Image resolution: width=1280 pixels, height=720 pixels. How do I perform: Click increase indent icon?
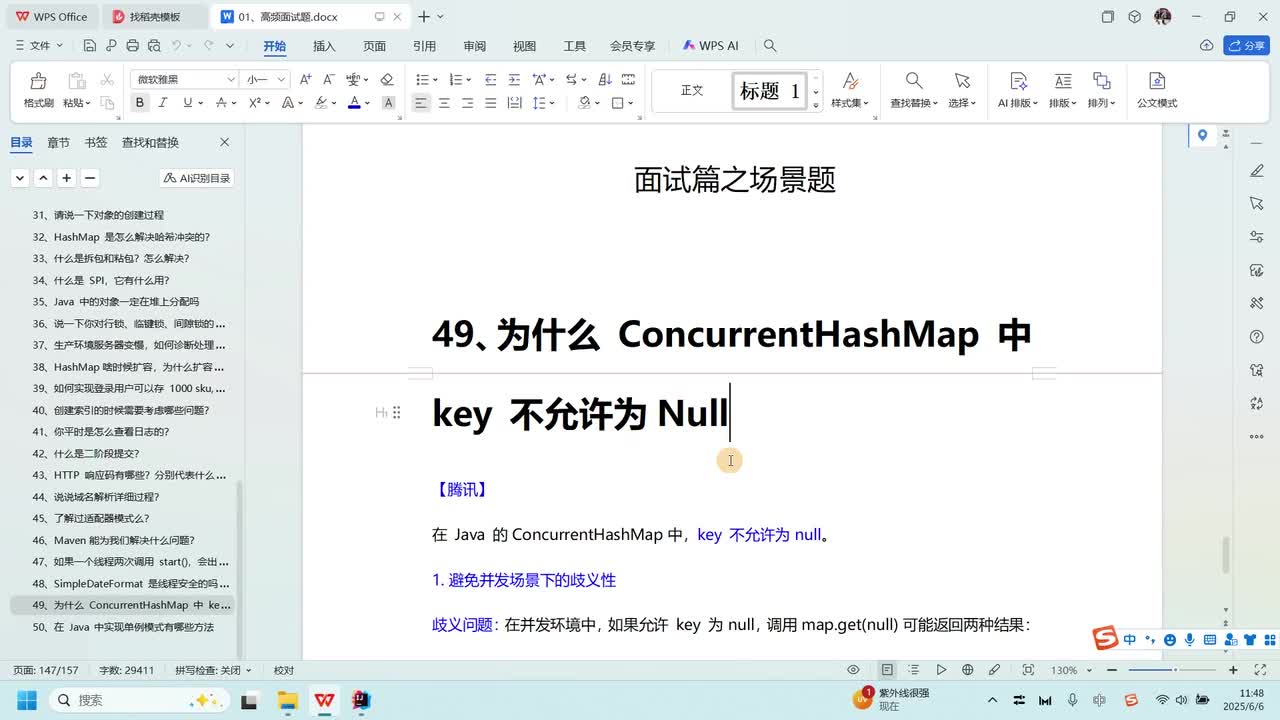pos(514,80)
